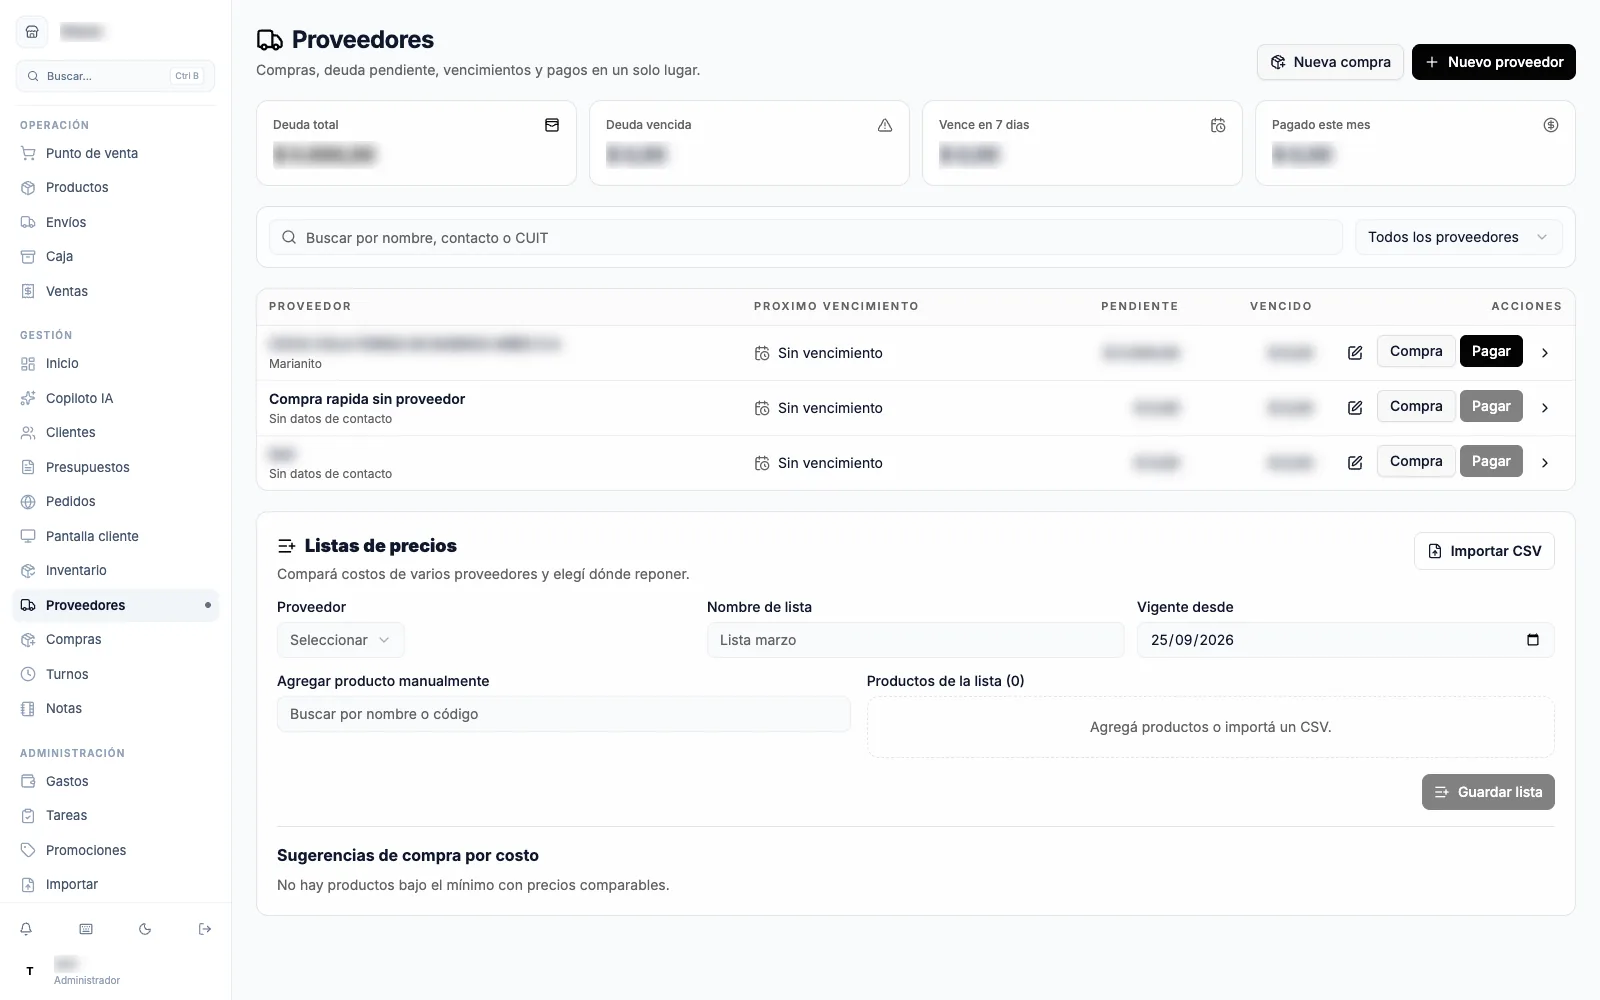
Task: Open calendar picker in Vigente desde
Action: 1533,640
